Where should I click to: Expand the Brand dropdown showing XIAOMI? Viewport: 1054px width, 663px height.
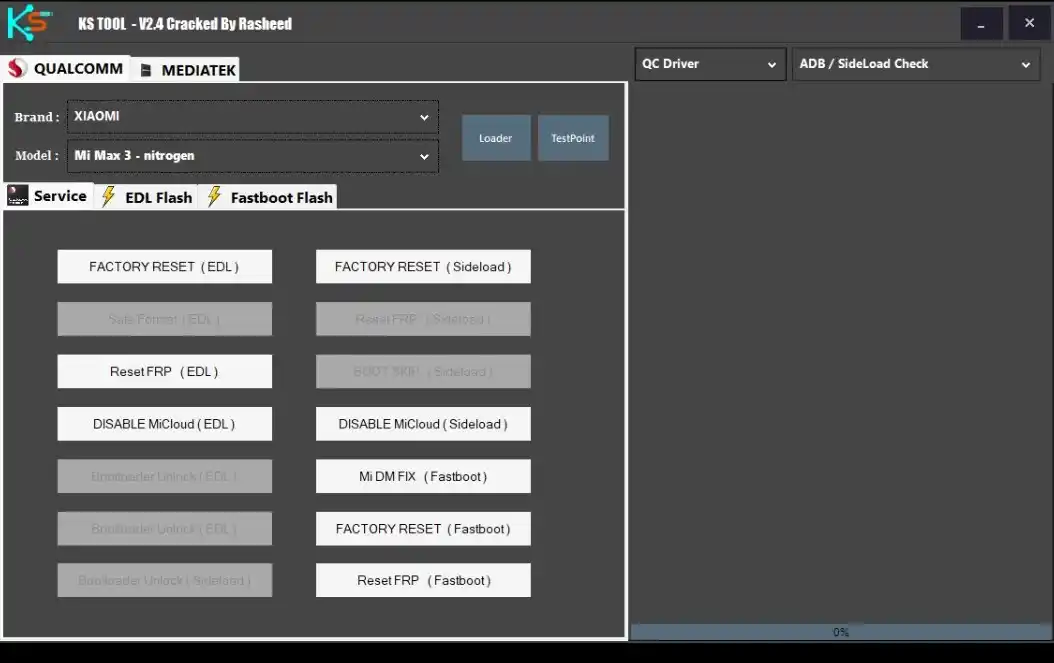253,117
